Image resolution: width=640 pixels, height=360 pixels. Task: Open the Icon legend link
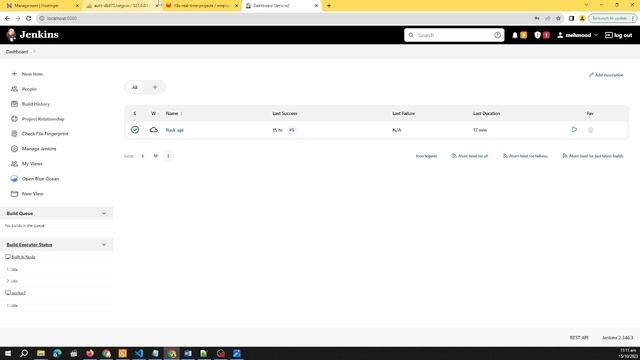426,156
